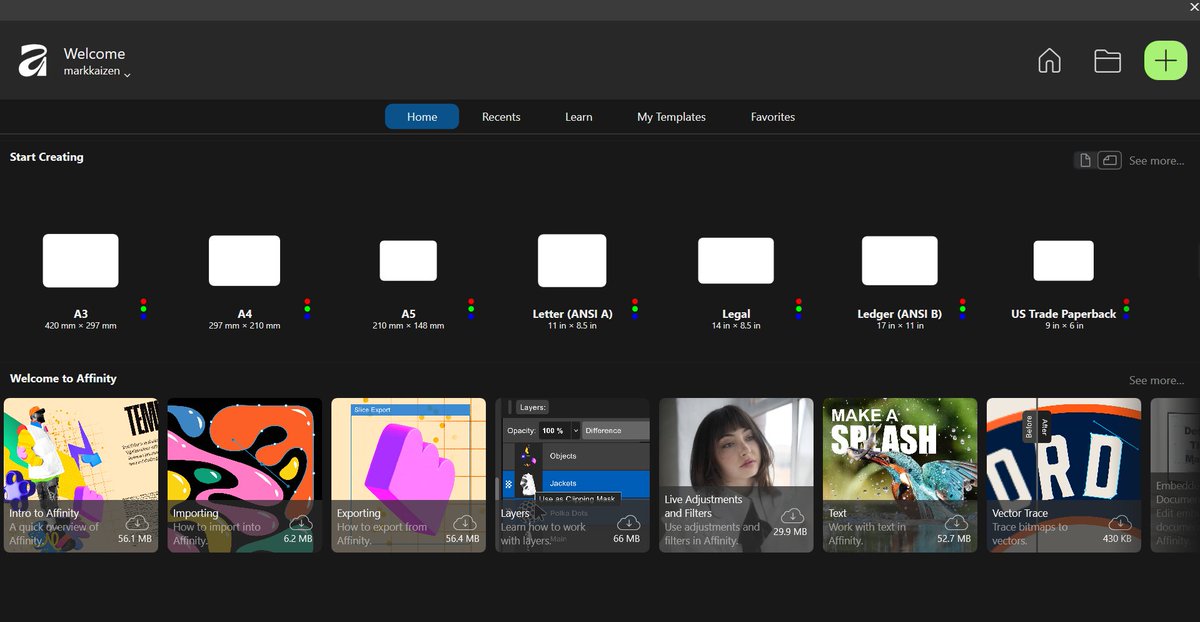Open the Exporting tutorial card

click(x=409, y=475)
